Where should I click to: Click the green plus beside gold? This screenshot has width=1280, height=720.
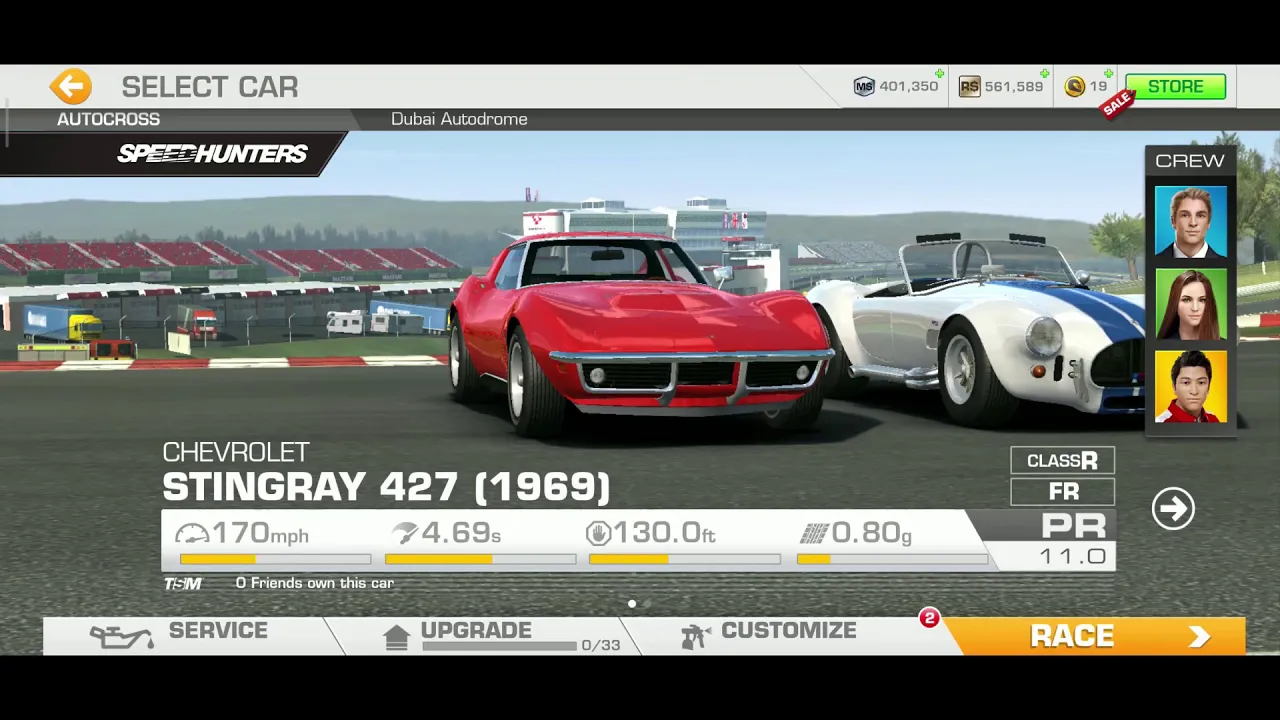(1108, 74)
